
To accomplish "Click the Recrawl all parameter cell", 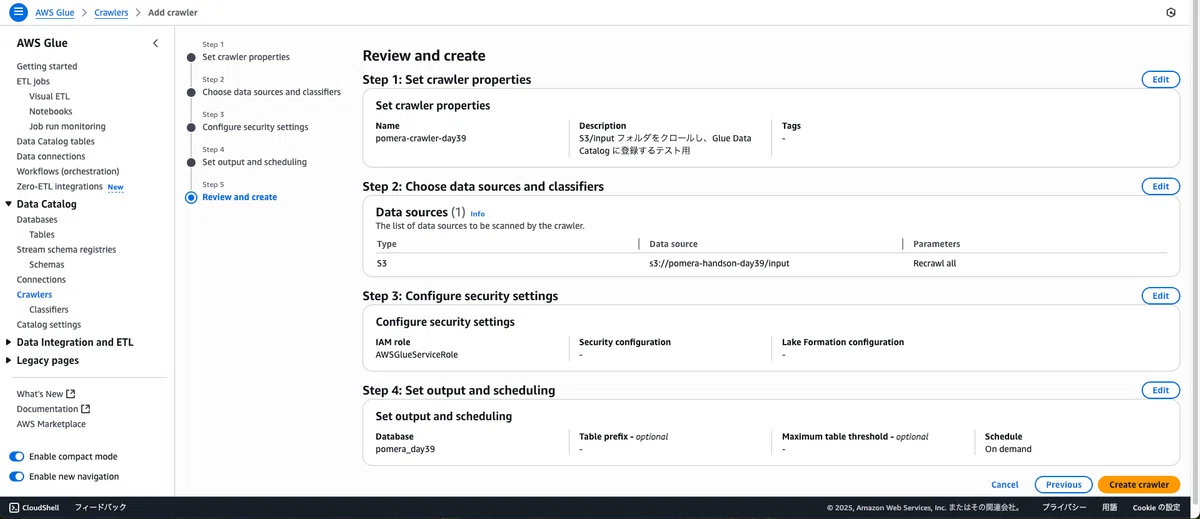I will click(x=934, y=263).
